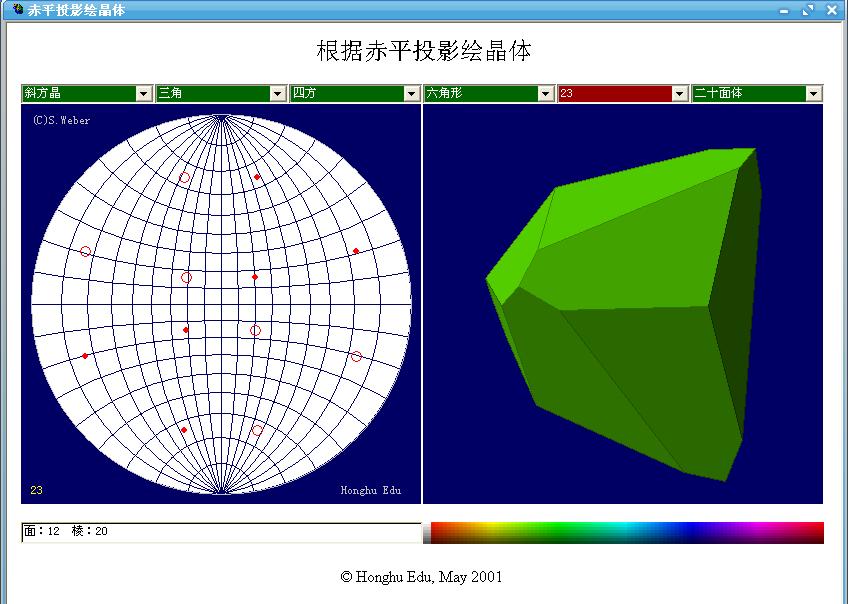Select the leftmost filled red pole dot
The width and height of the screenshot is (848, 604).
tap(85, 356)
